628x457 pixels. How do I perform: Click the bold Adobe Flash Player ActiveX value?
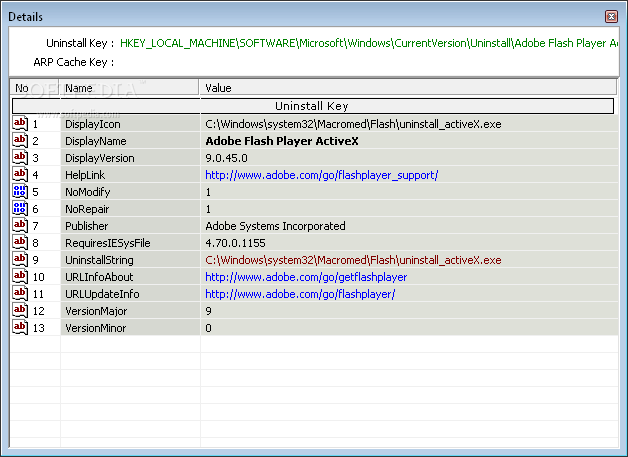coord(282,141)
